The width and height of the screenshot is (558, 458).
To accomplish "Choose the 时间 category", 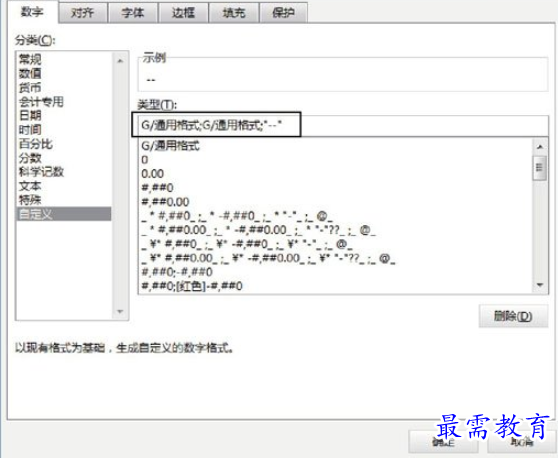I will pos(64,130).
